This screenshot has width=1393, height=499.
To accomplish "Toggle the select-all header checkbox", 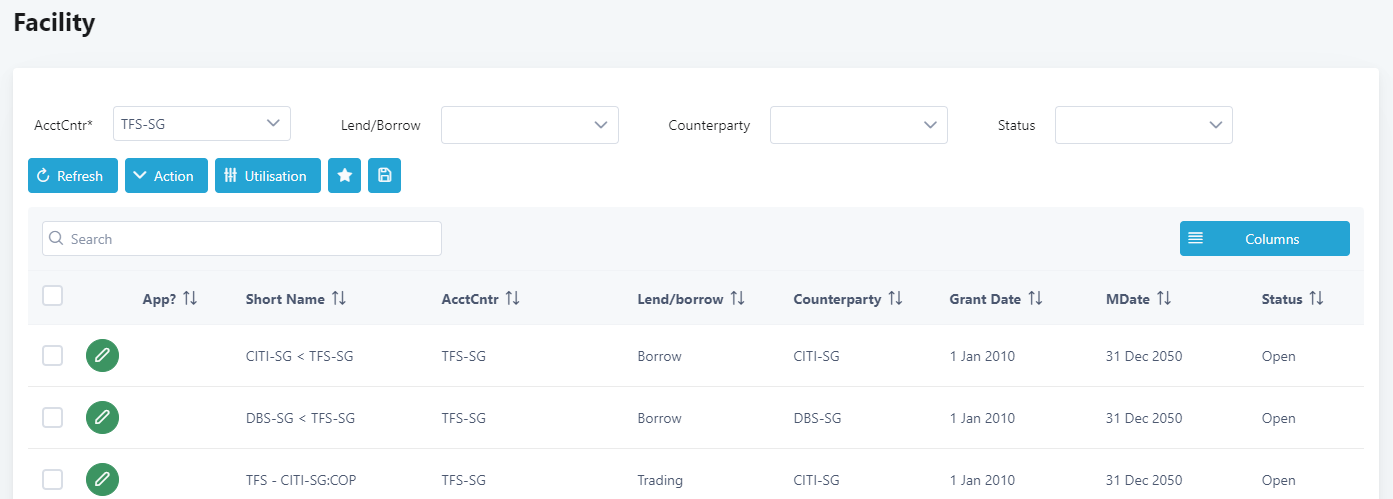I will click(x=53, y=295).
